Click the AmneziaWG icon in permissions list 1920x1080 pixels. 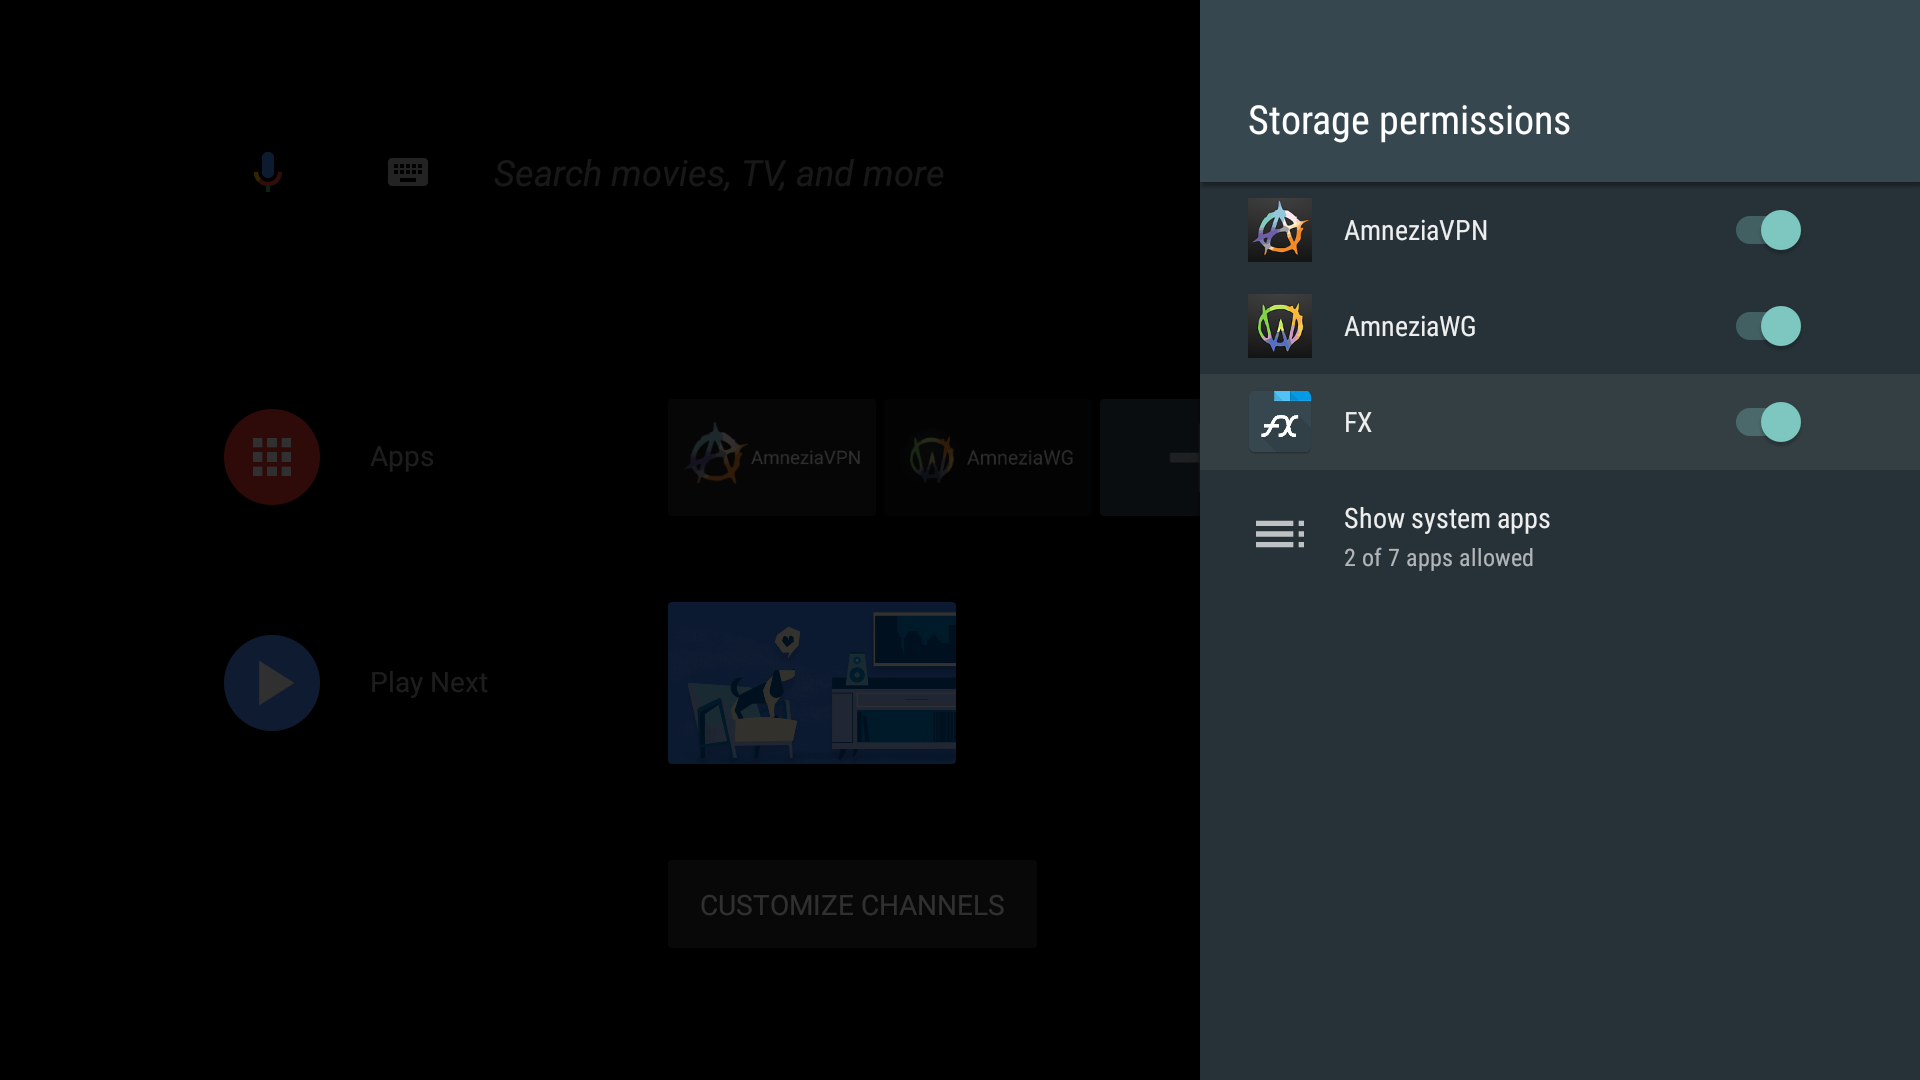click(x=1280, y=326)
